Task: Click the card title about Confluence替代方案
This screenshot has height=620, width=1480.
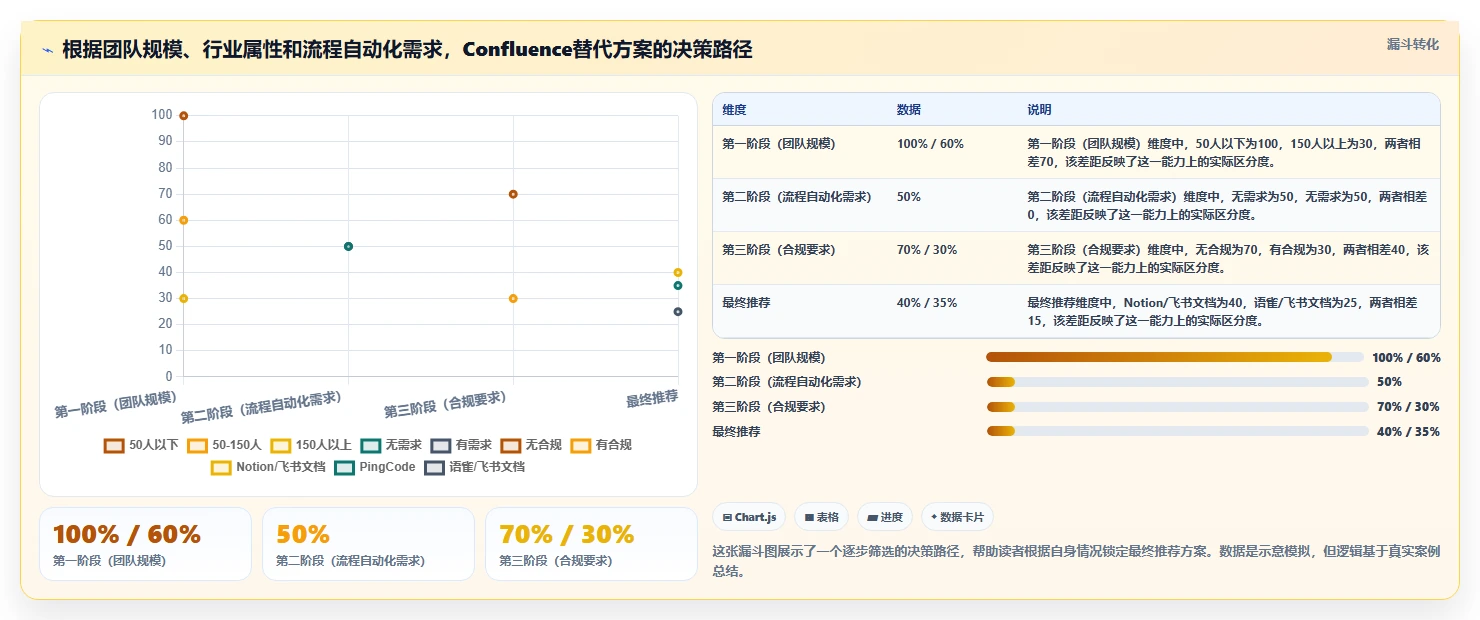Action: (407, 50)
